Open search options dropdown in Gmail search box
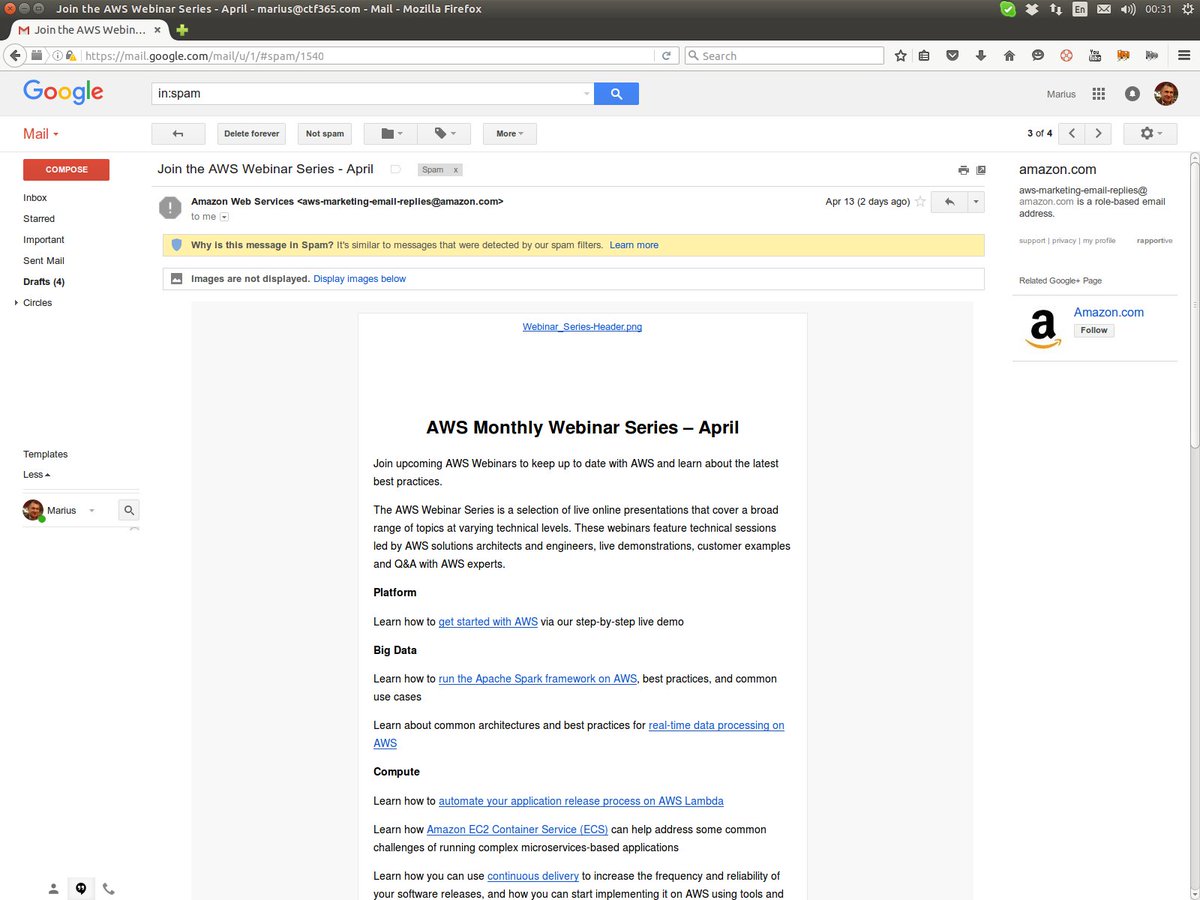 click(x=586, y=94)
